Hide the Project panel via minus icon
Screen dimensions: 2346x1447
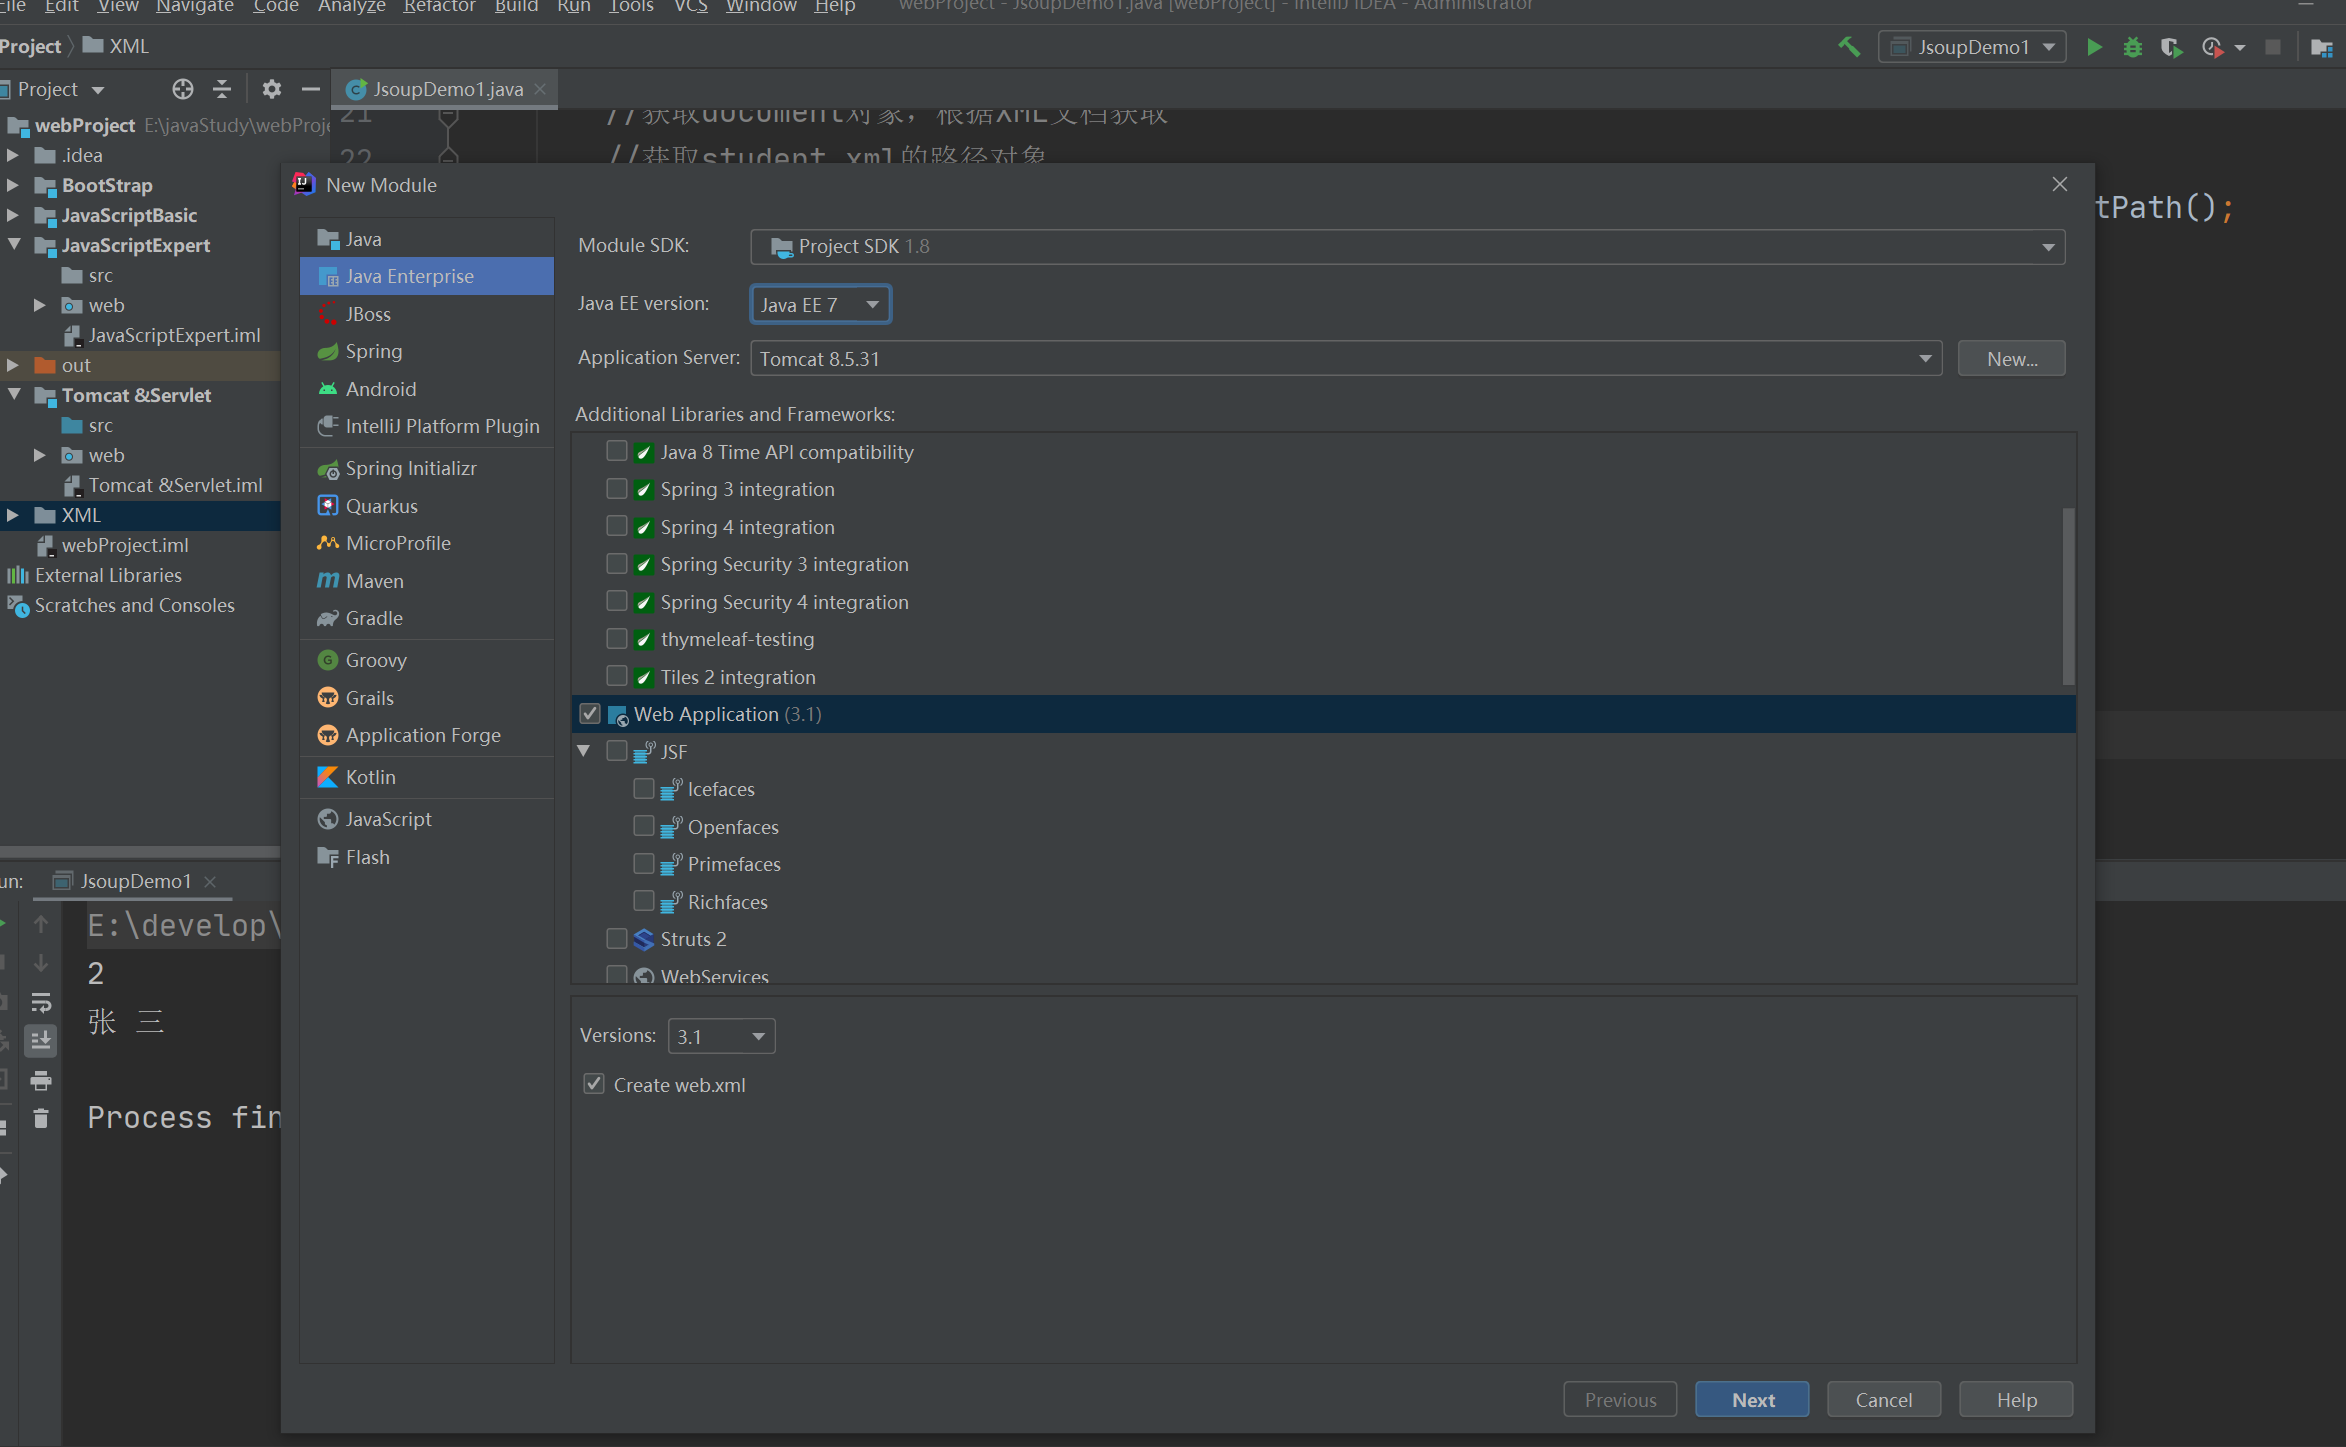[310, 89]
